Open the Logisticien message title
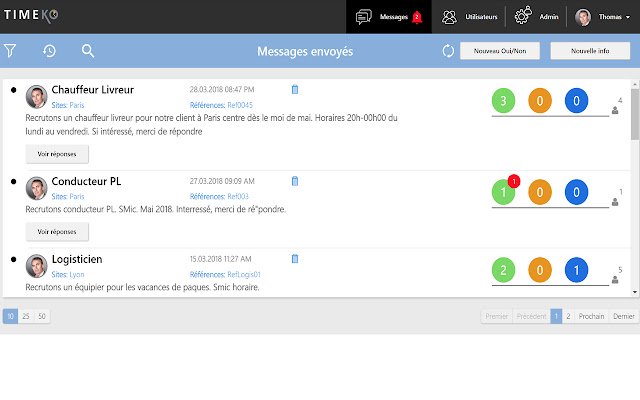 pyautogui.click(x=77, y=259)
